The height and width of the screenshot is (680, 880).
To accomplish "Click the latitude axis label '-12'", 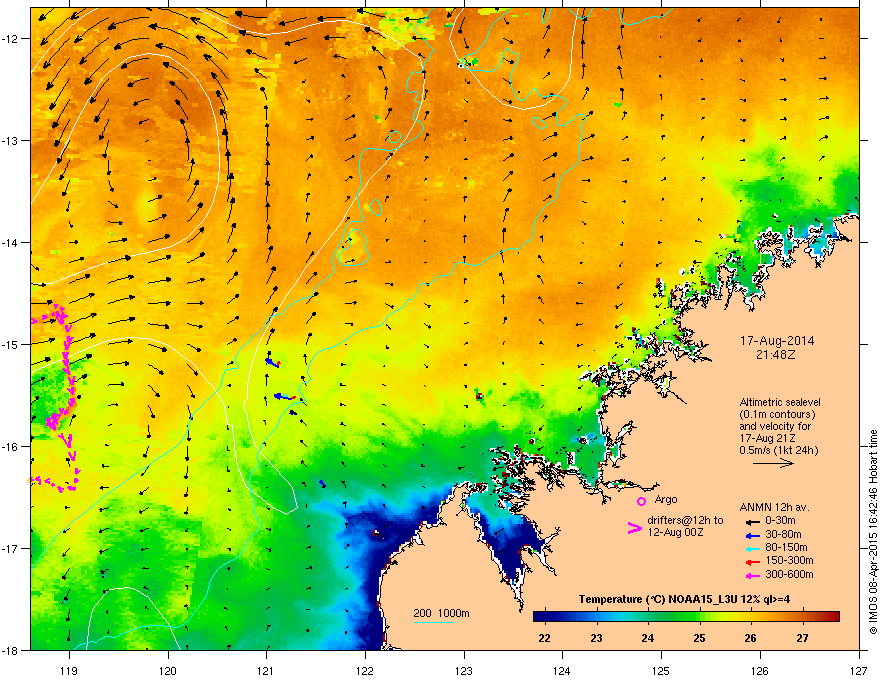I will click(x=11, y=38).
